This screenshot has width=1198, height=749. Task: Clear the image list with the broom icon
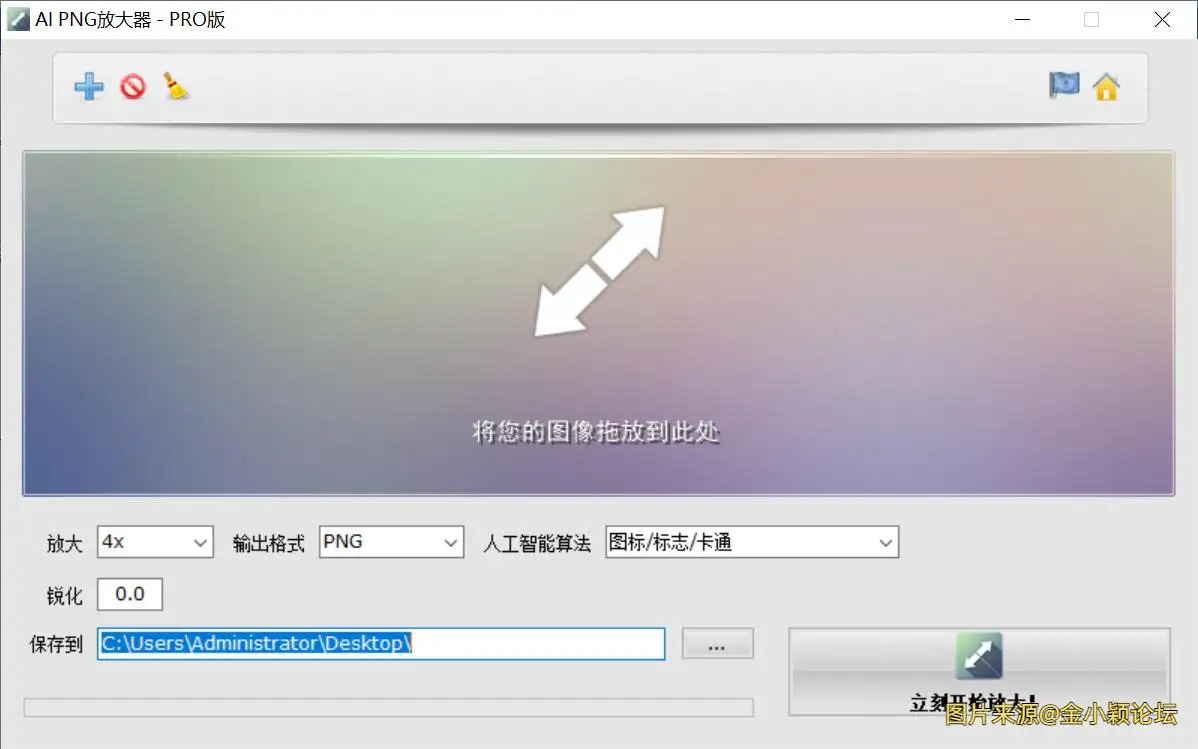point(176,86)
